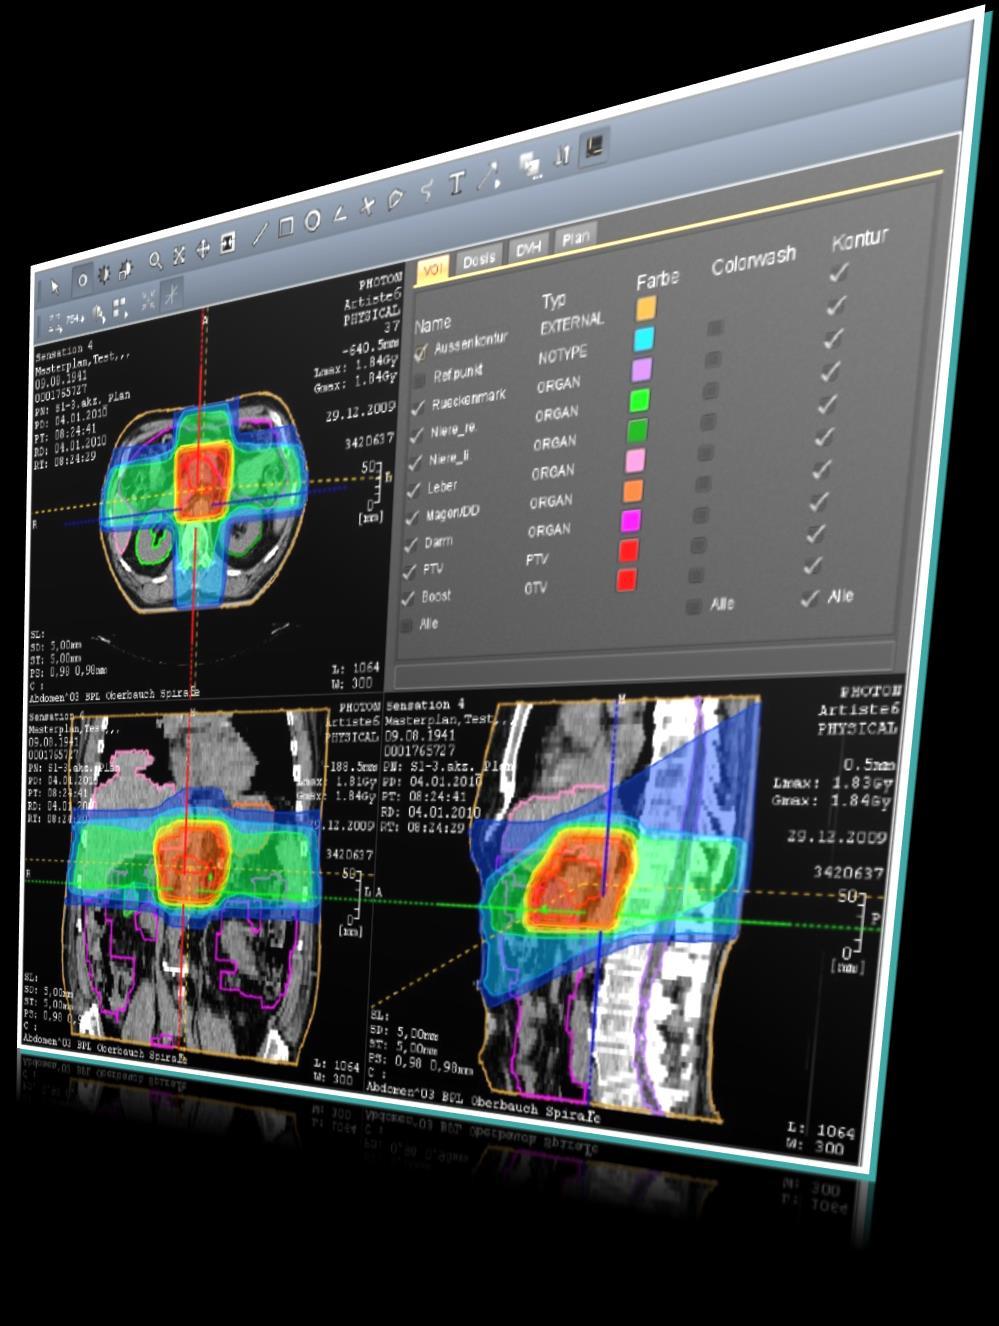Select the arrow annotation tool
The image size is (999, 1326).
pos(488,174)
